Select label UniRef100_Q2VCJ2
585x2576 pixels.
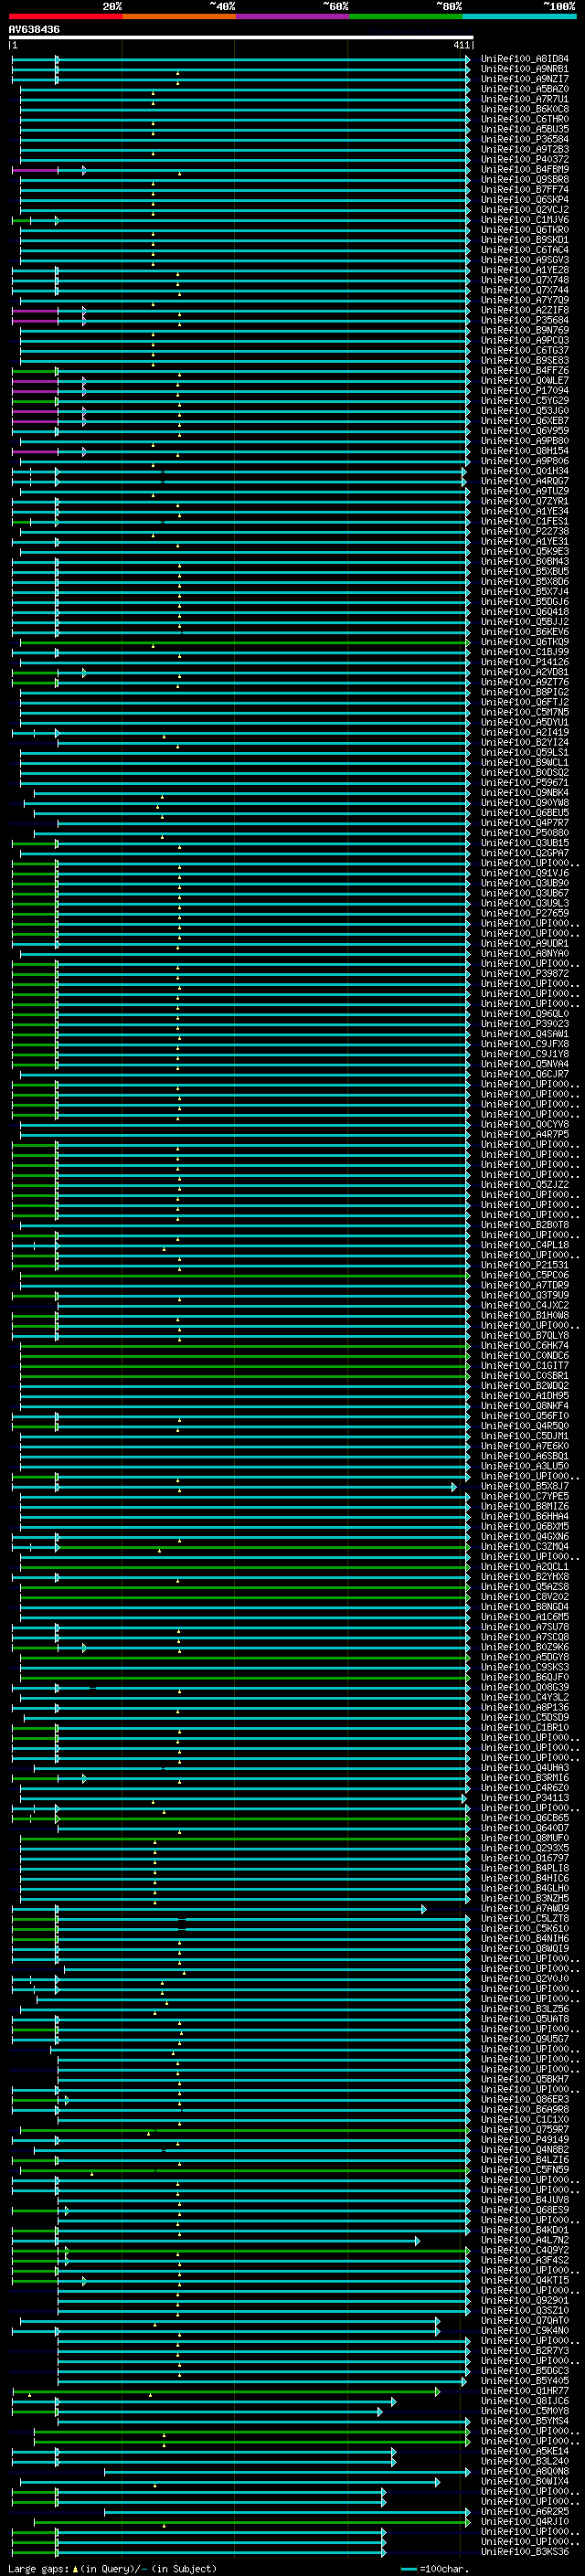coord(525,210)
